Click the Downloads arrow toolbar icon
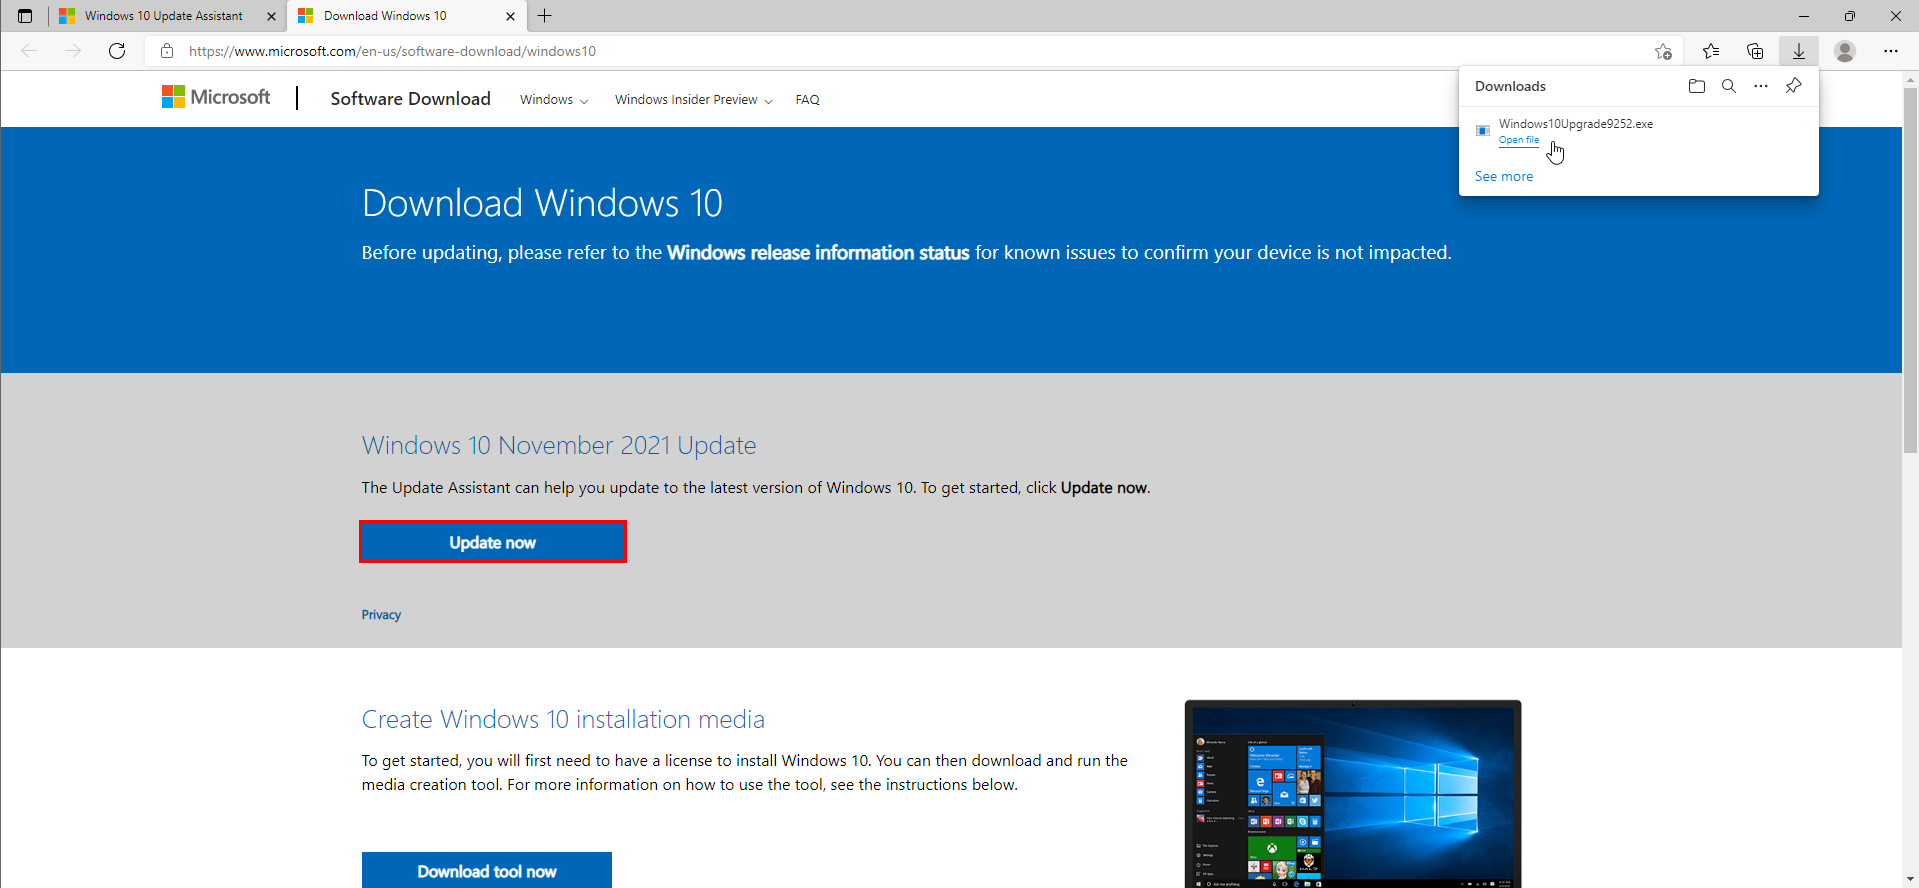 click(x=1799, y=51)
